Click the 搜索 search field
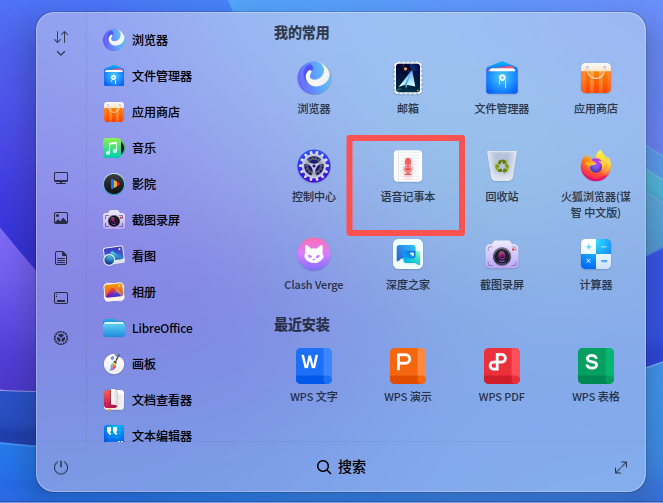 [x=341, y=467]
